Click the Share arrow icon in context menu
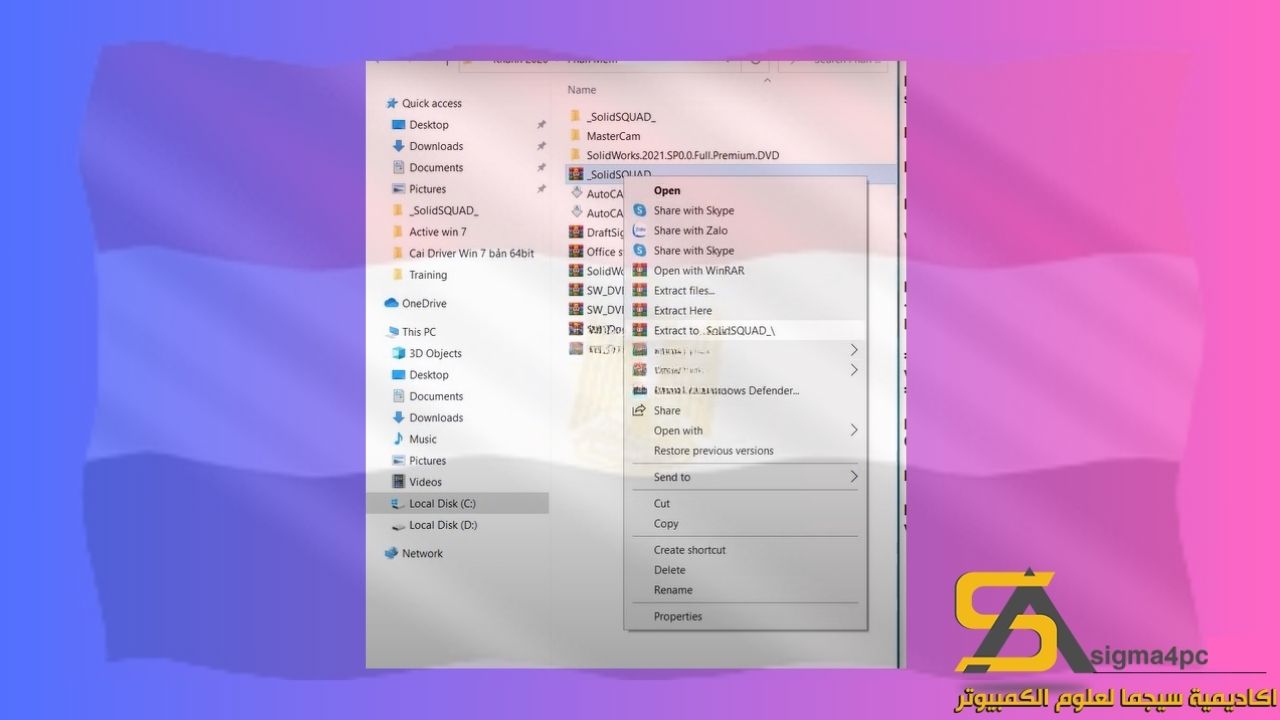The width and height of the screenshot is (1280, 720). pos(640,411)
